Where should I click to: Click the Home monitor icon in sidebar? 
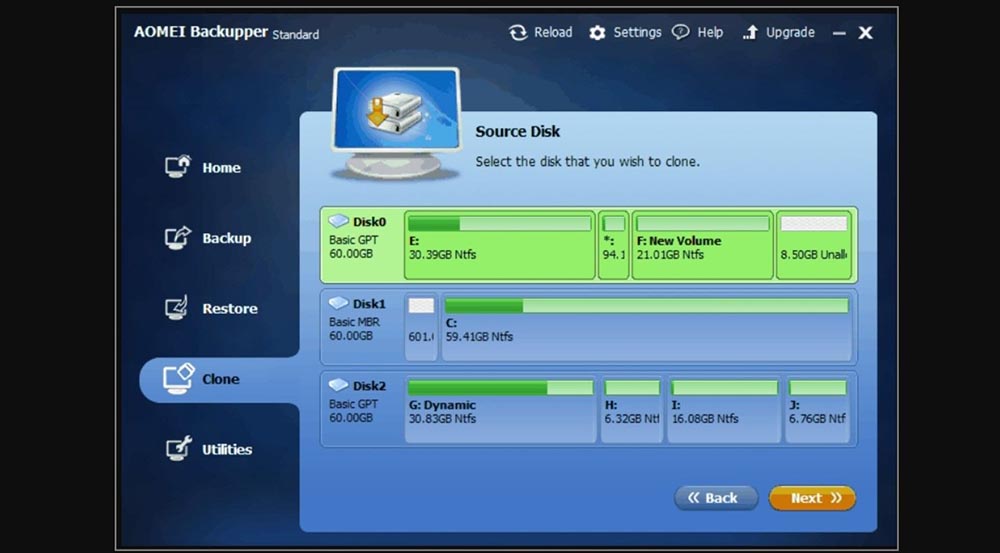[177, 167]
